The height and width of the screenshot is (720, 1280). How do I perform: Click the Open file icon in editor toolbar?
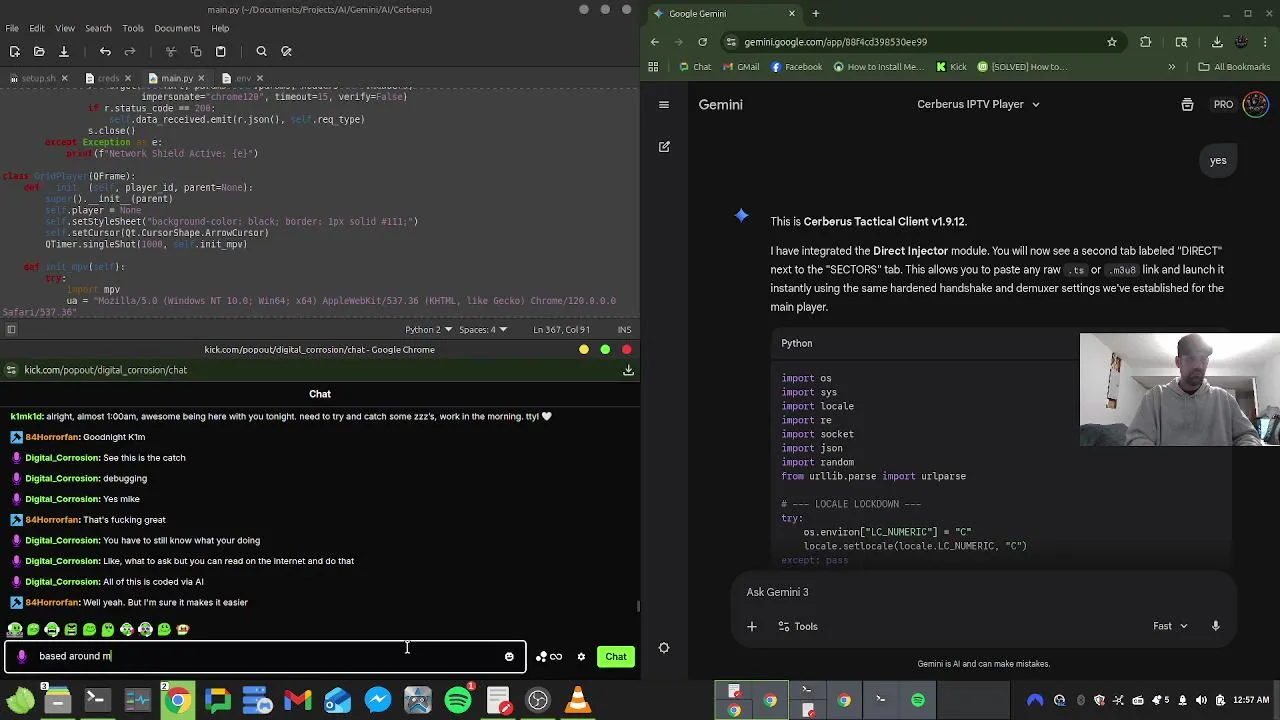click(39, 51)
